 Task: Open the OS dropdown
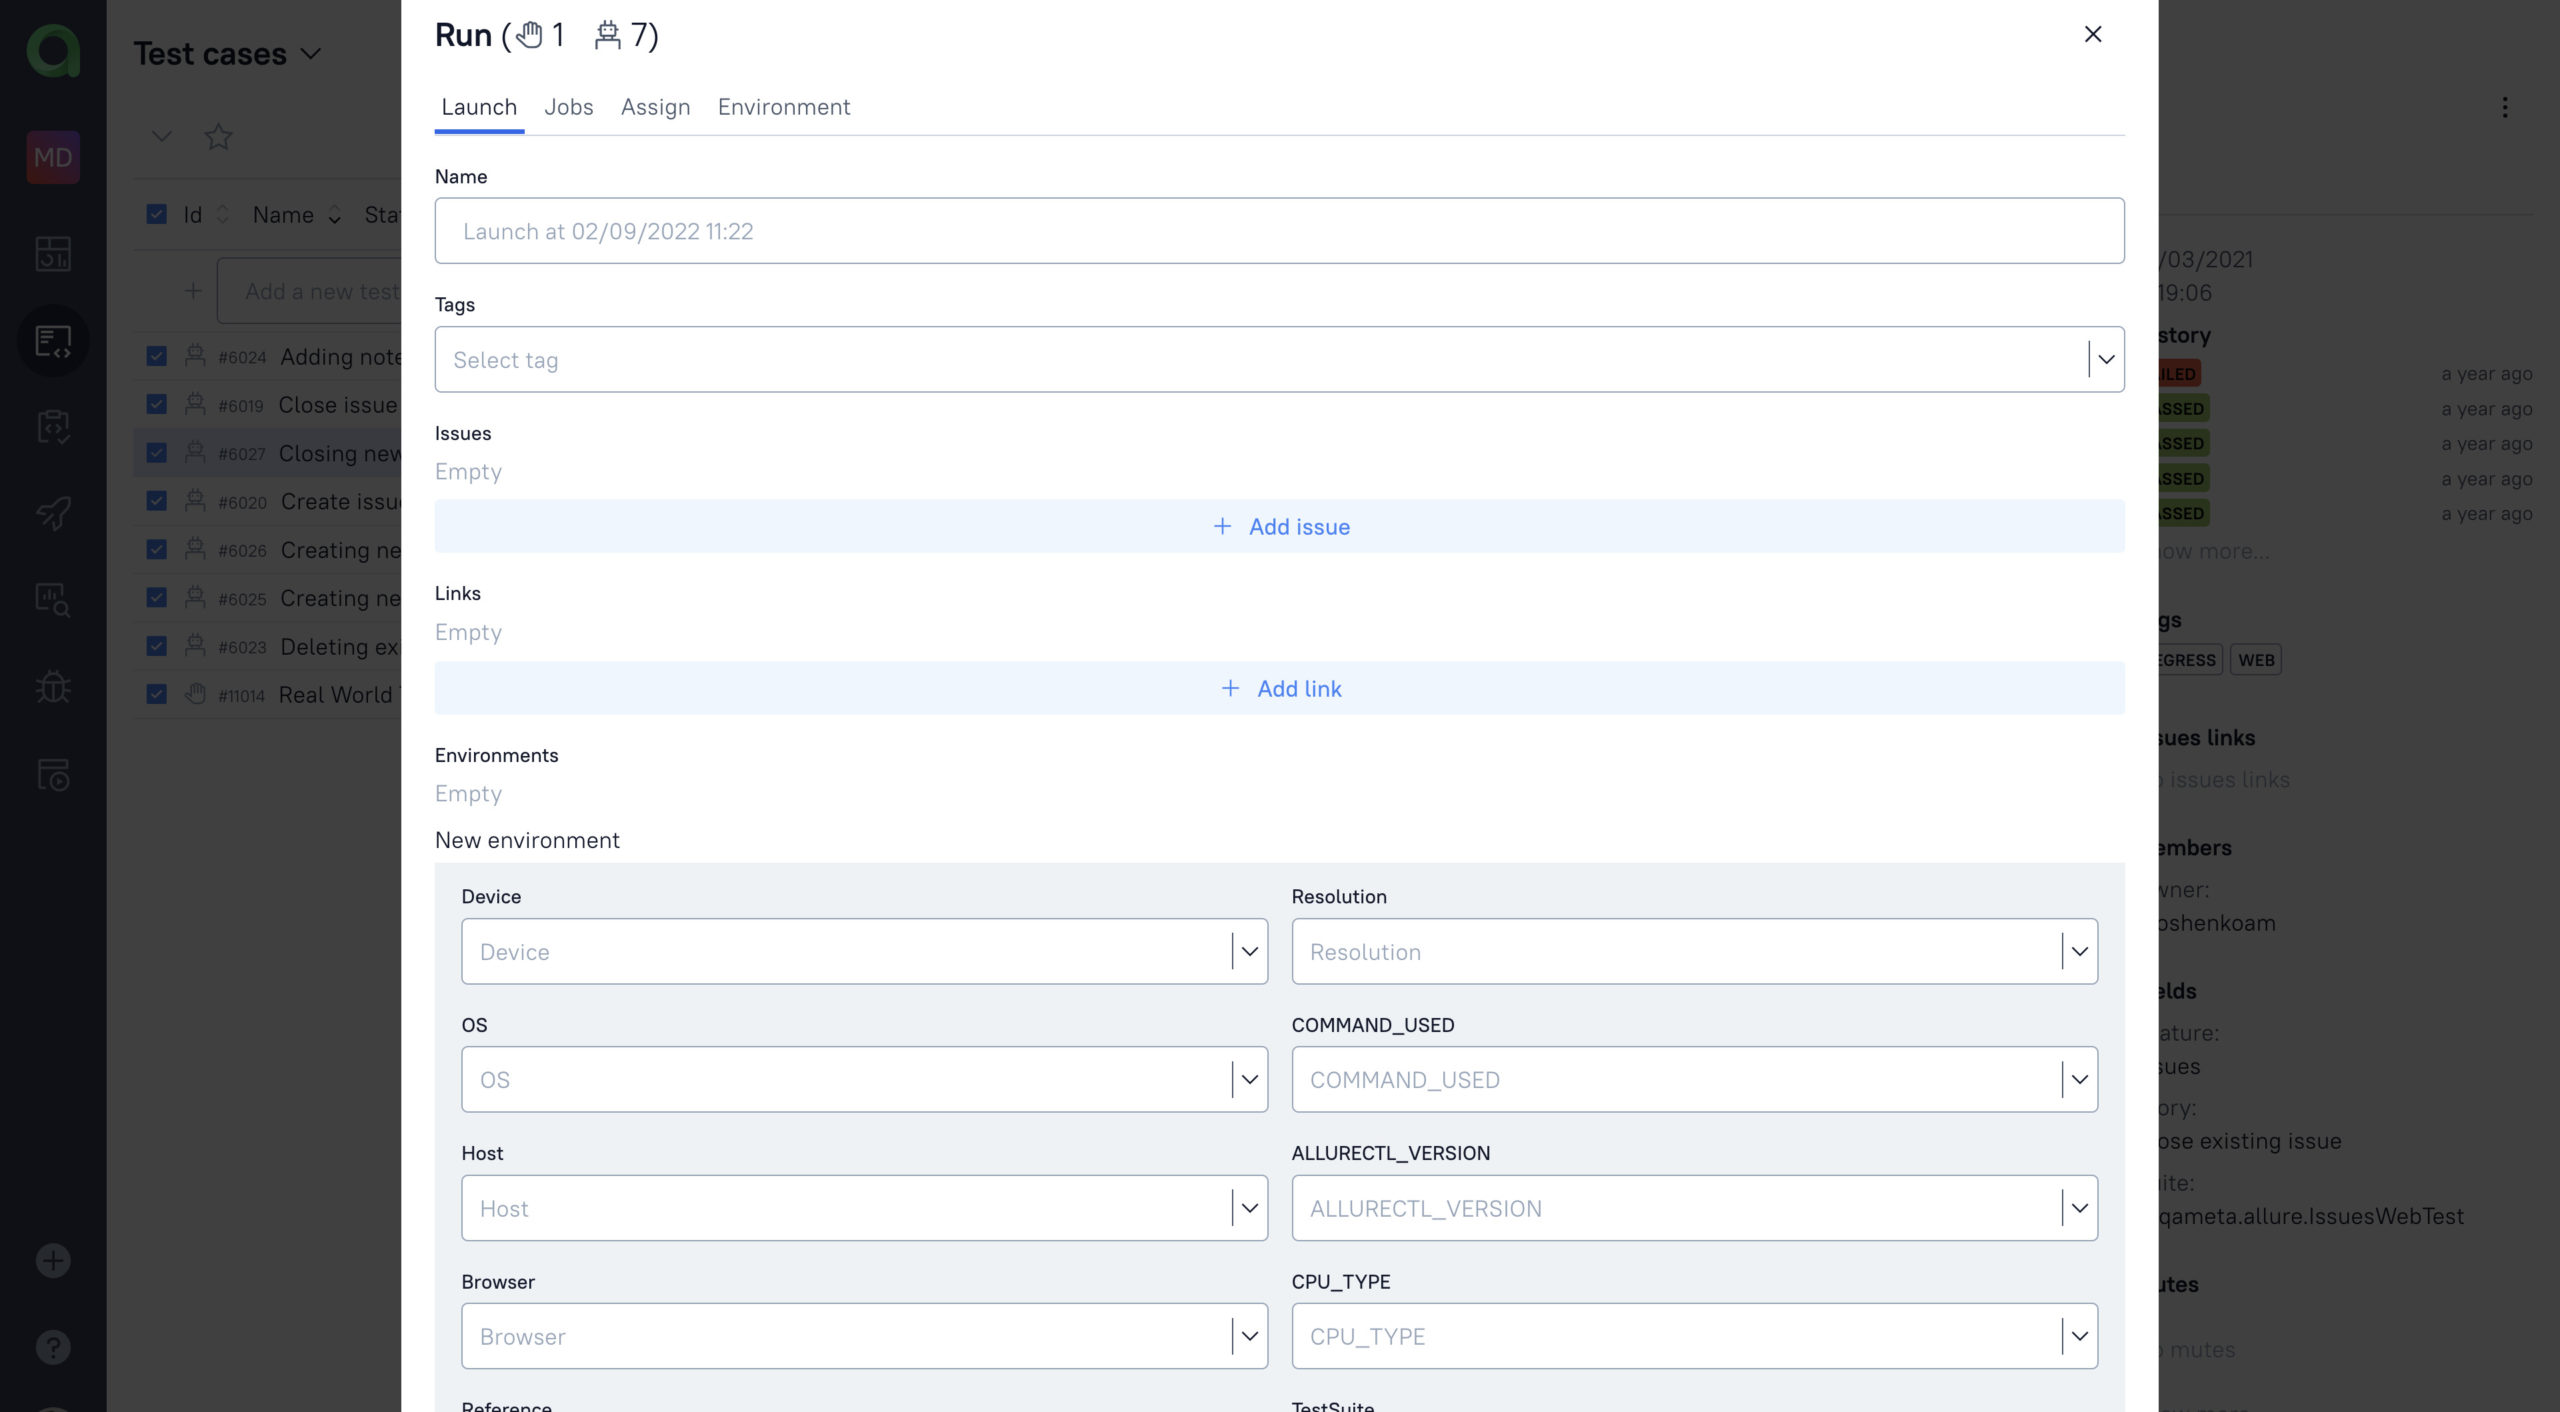pyautogui.click(x=864, y=1079)
